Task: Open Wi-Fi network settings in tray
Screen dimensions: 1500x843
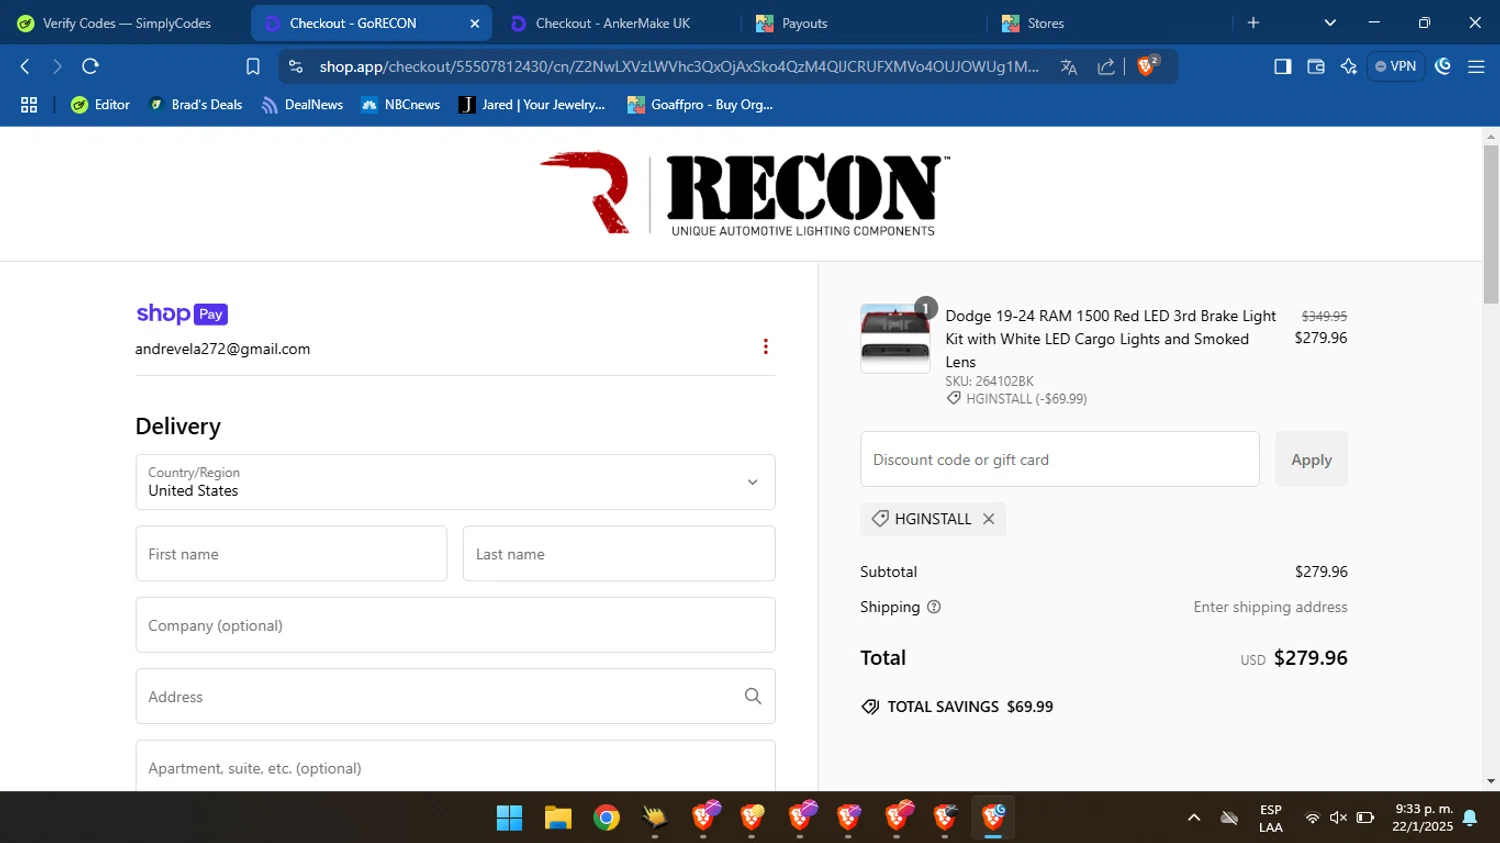Action: click(x=1312, y=818)
